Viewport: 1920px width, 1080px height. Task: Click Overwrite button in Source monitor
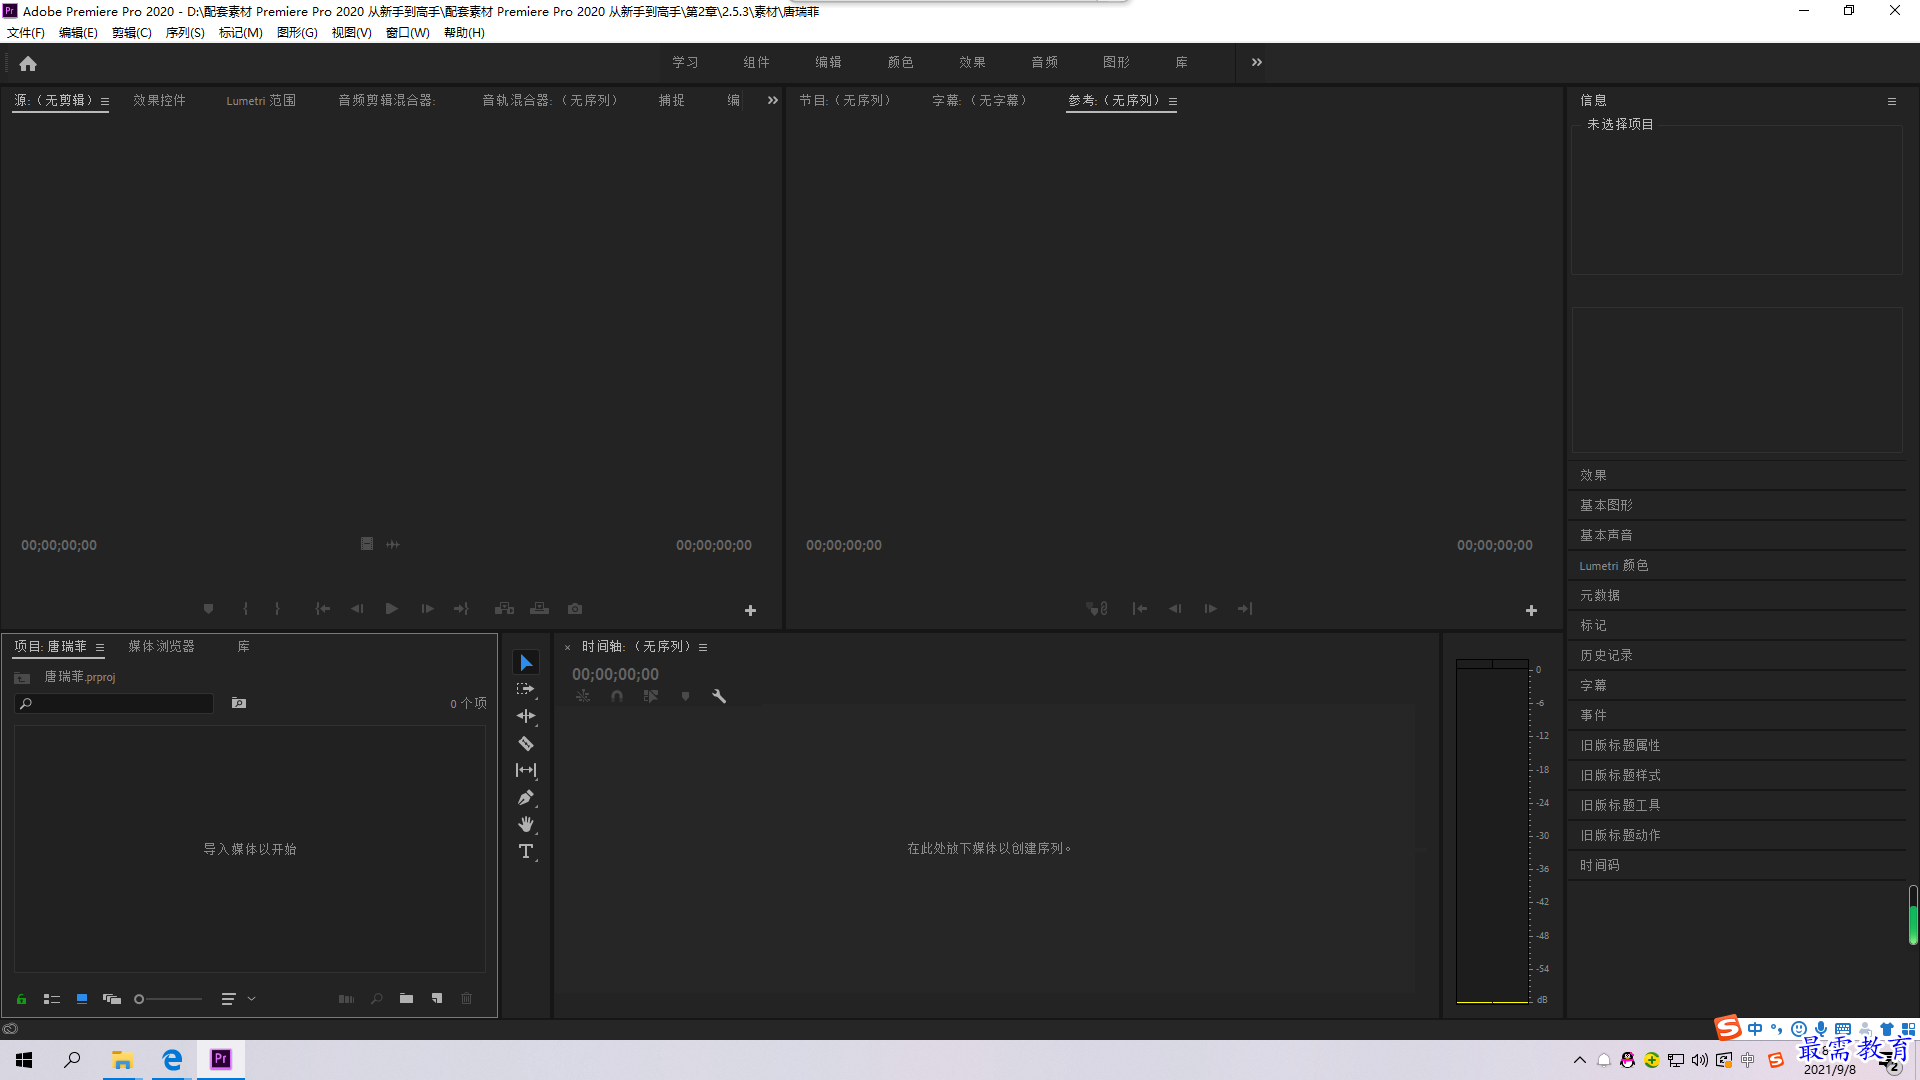[x=539, y=609]
